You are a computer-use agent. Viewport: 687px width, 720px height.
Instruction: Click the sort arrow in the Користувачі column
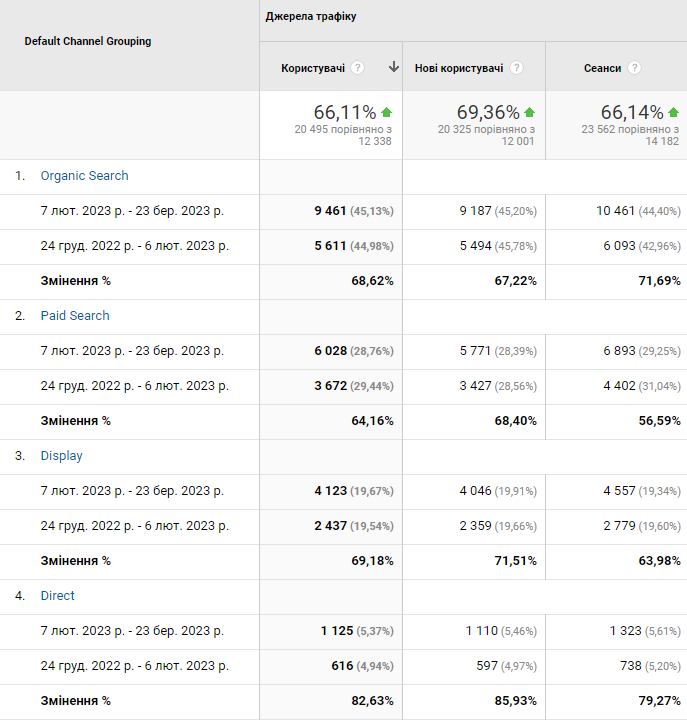pos(393,68)
